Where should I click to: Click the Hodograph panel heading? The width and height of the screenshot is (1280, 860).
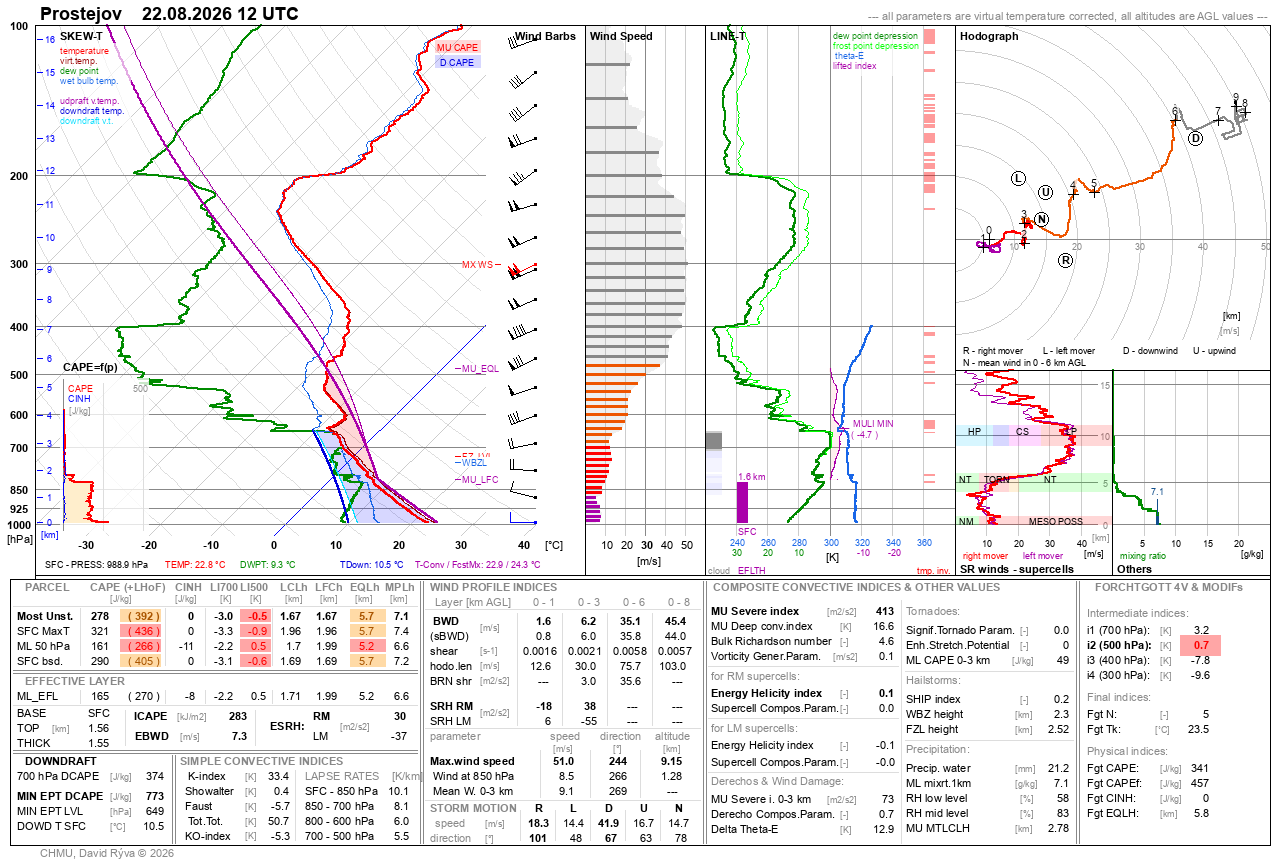tap(989, 37)
